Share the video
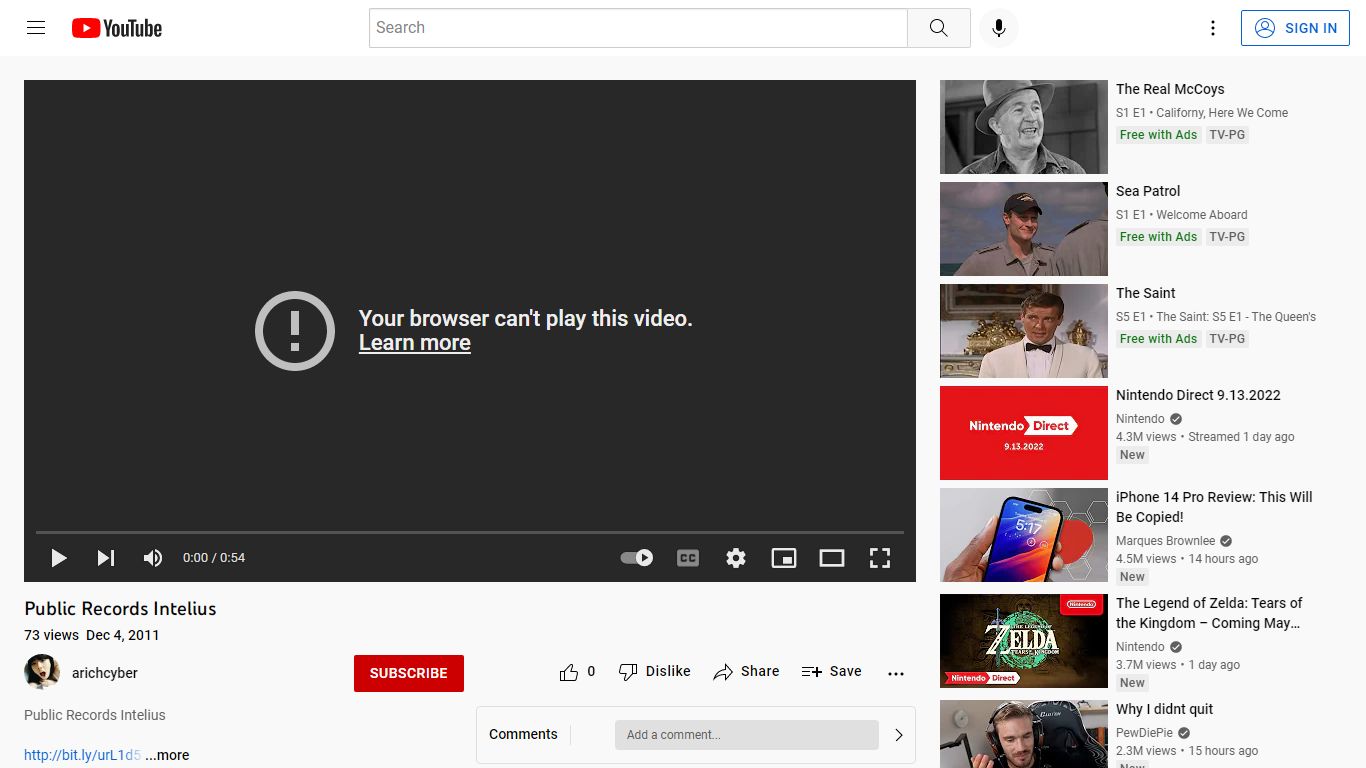This screenshot has height=768, width=1366. 746,672
